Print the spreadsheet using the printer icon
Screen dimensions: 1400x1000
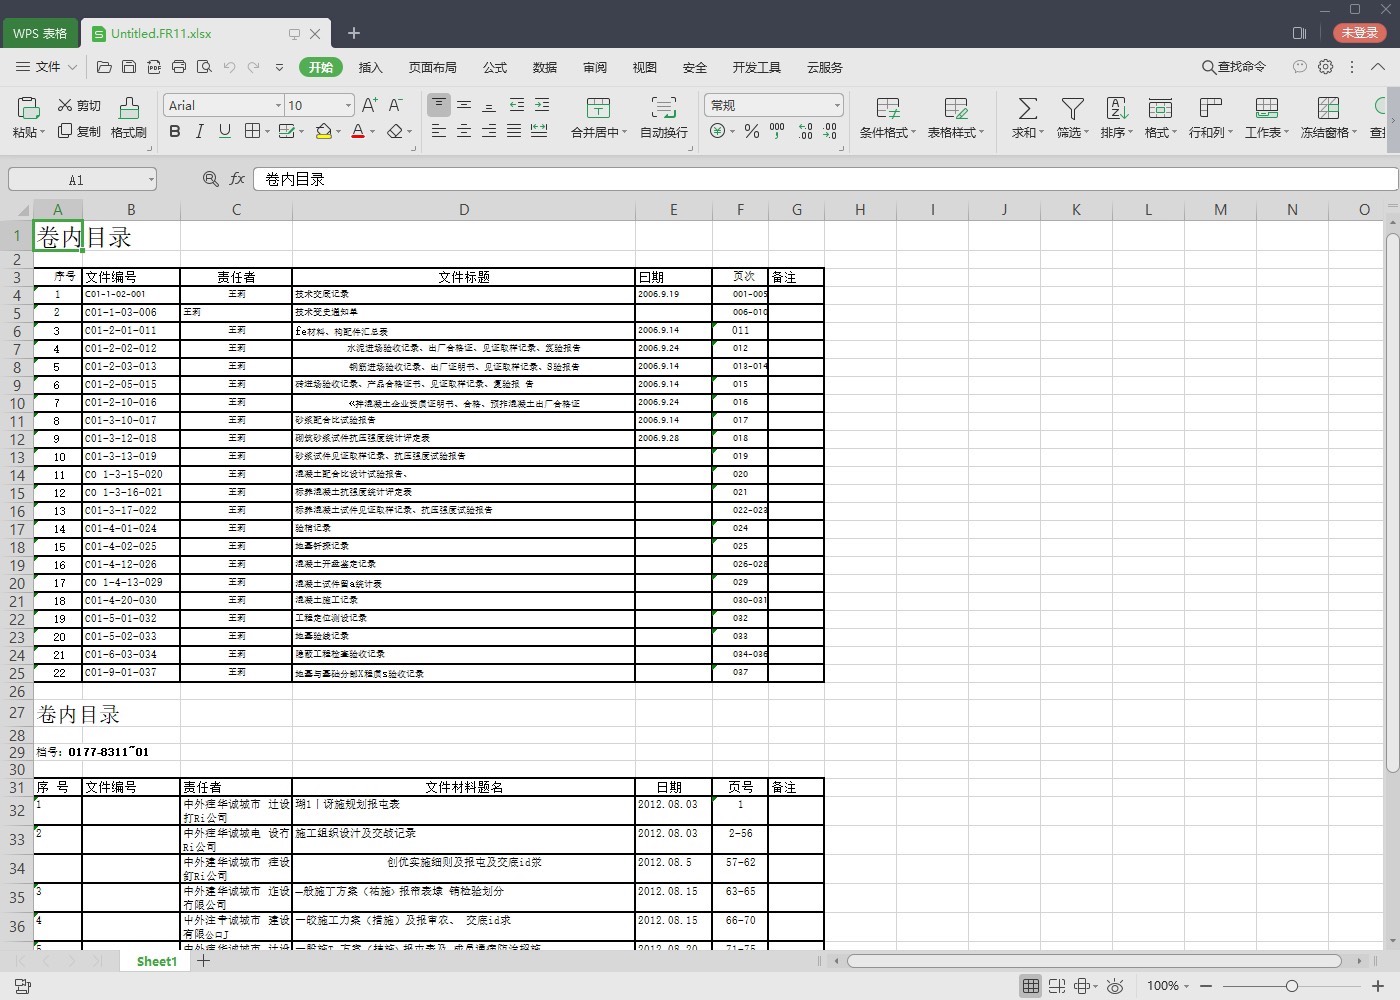(179, 67)
